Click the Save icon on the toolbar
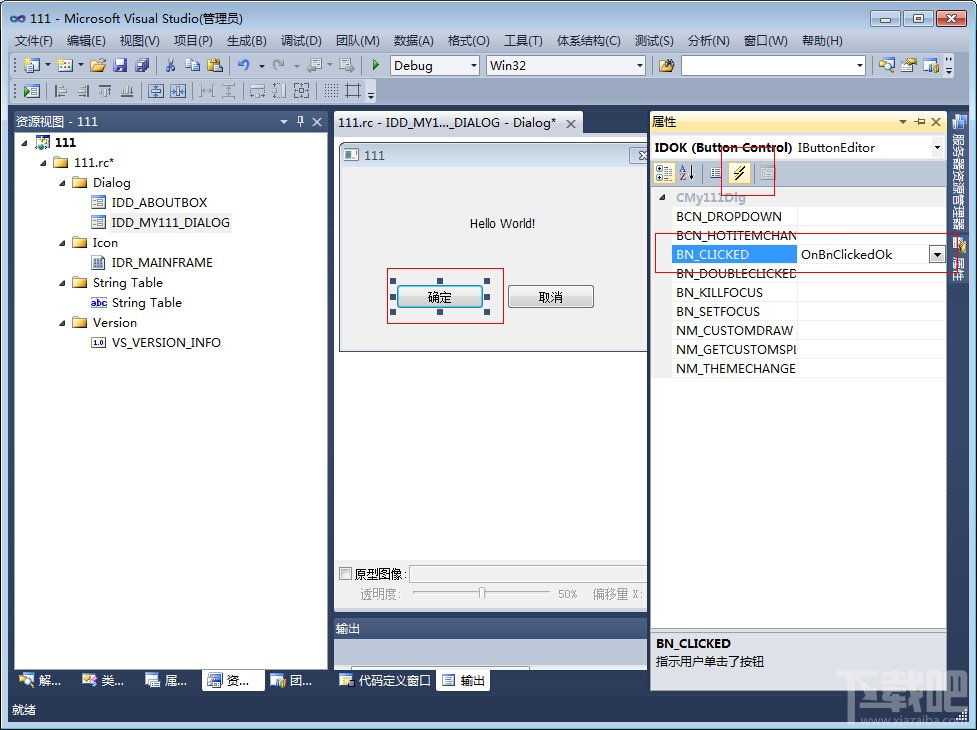Viewport: 977px width, 730px height. (x=119, y=64)
